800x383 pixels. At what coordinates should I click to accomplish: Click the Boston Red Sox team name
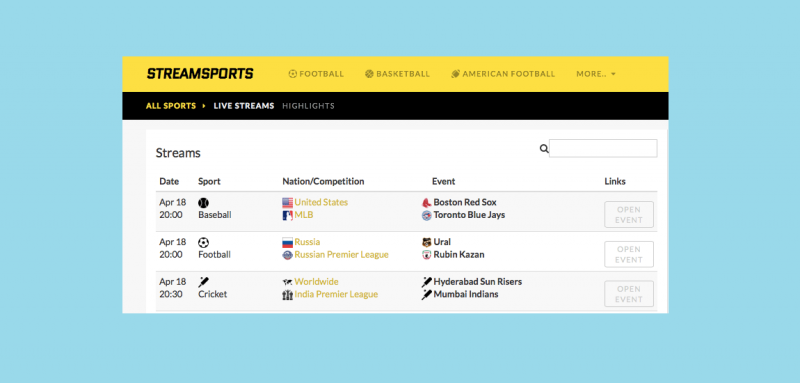click(465, 202)
